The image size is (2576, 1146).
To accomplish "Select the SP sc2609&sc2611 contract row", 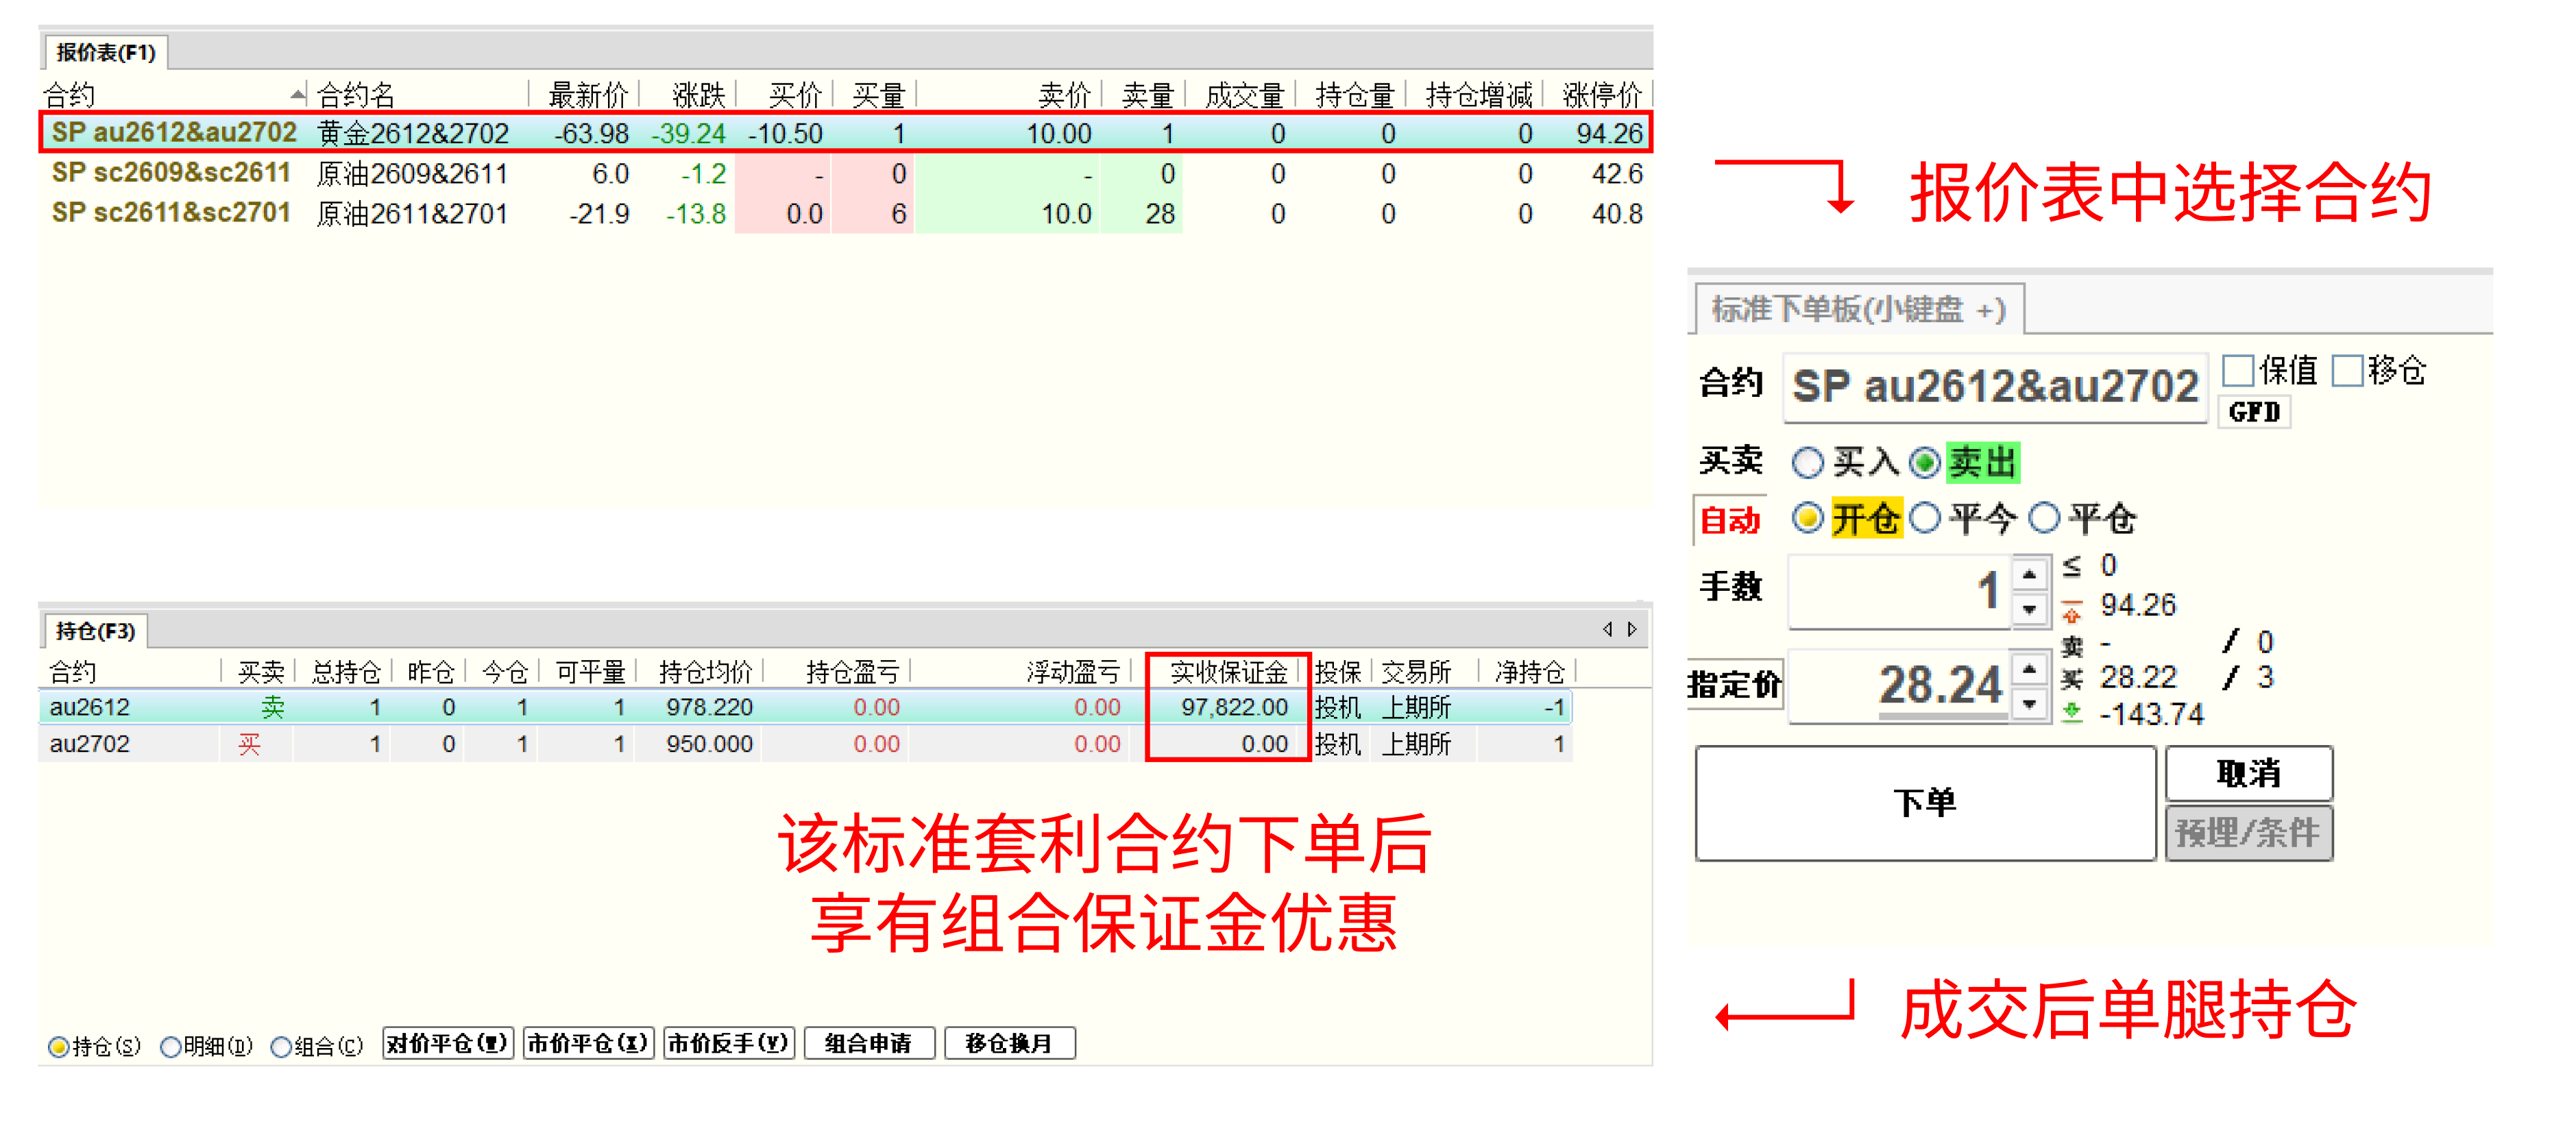I will pyautogui.click(x=846, y=174).
